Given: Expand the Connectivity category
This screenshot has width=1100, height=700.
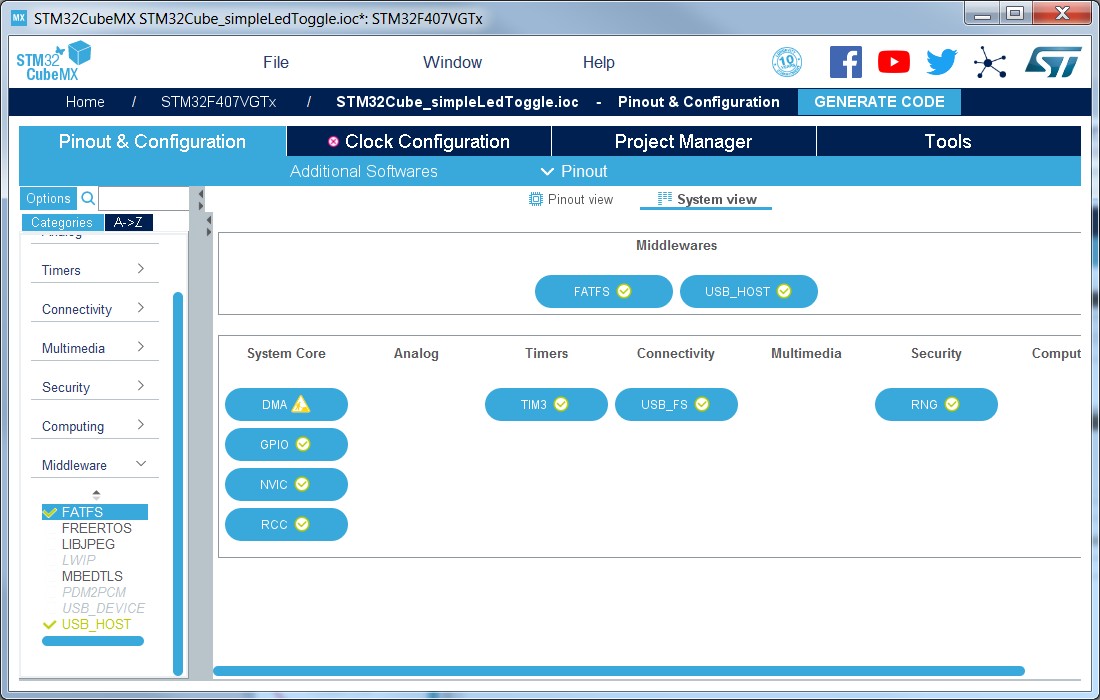Looking at the screenshot, I should tap(140, 308).
